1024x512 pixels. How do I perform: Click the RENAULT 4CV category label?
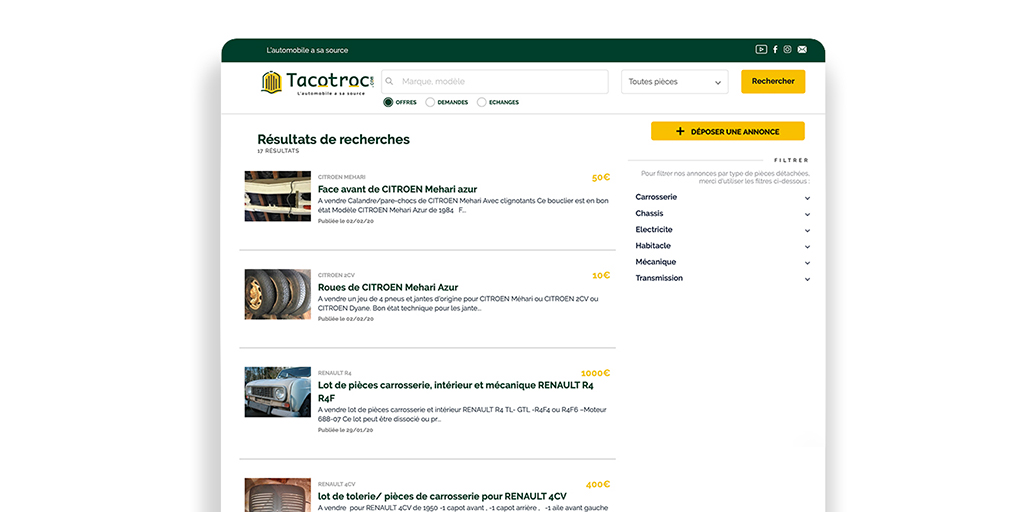click(336, 485)
